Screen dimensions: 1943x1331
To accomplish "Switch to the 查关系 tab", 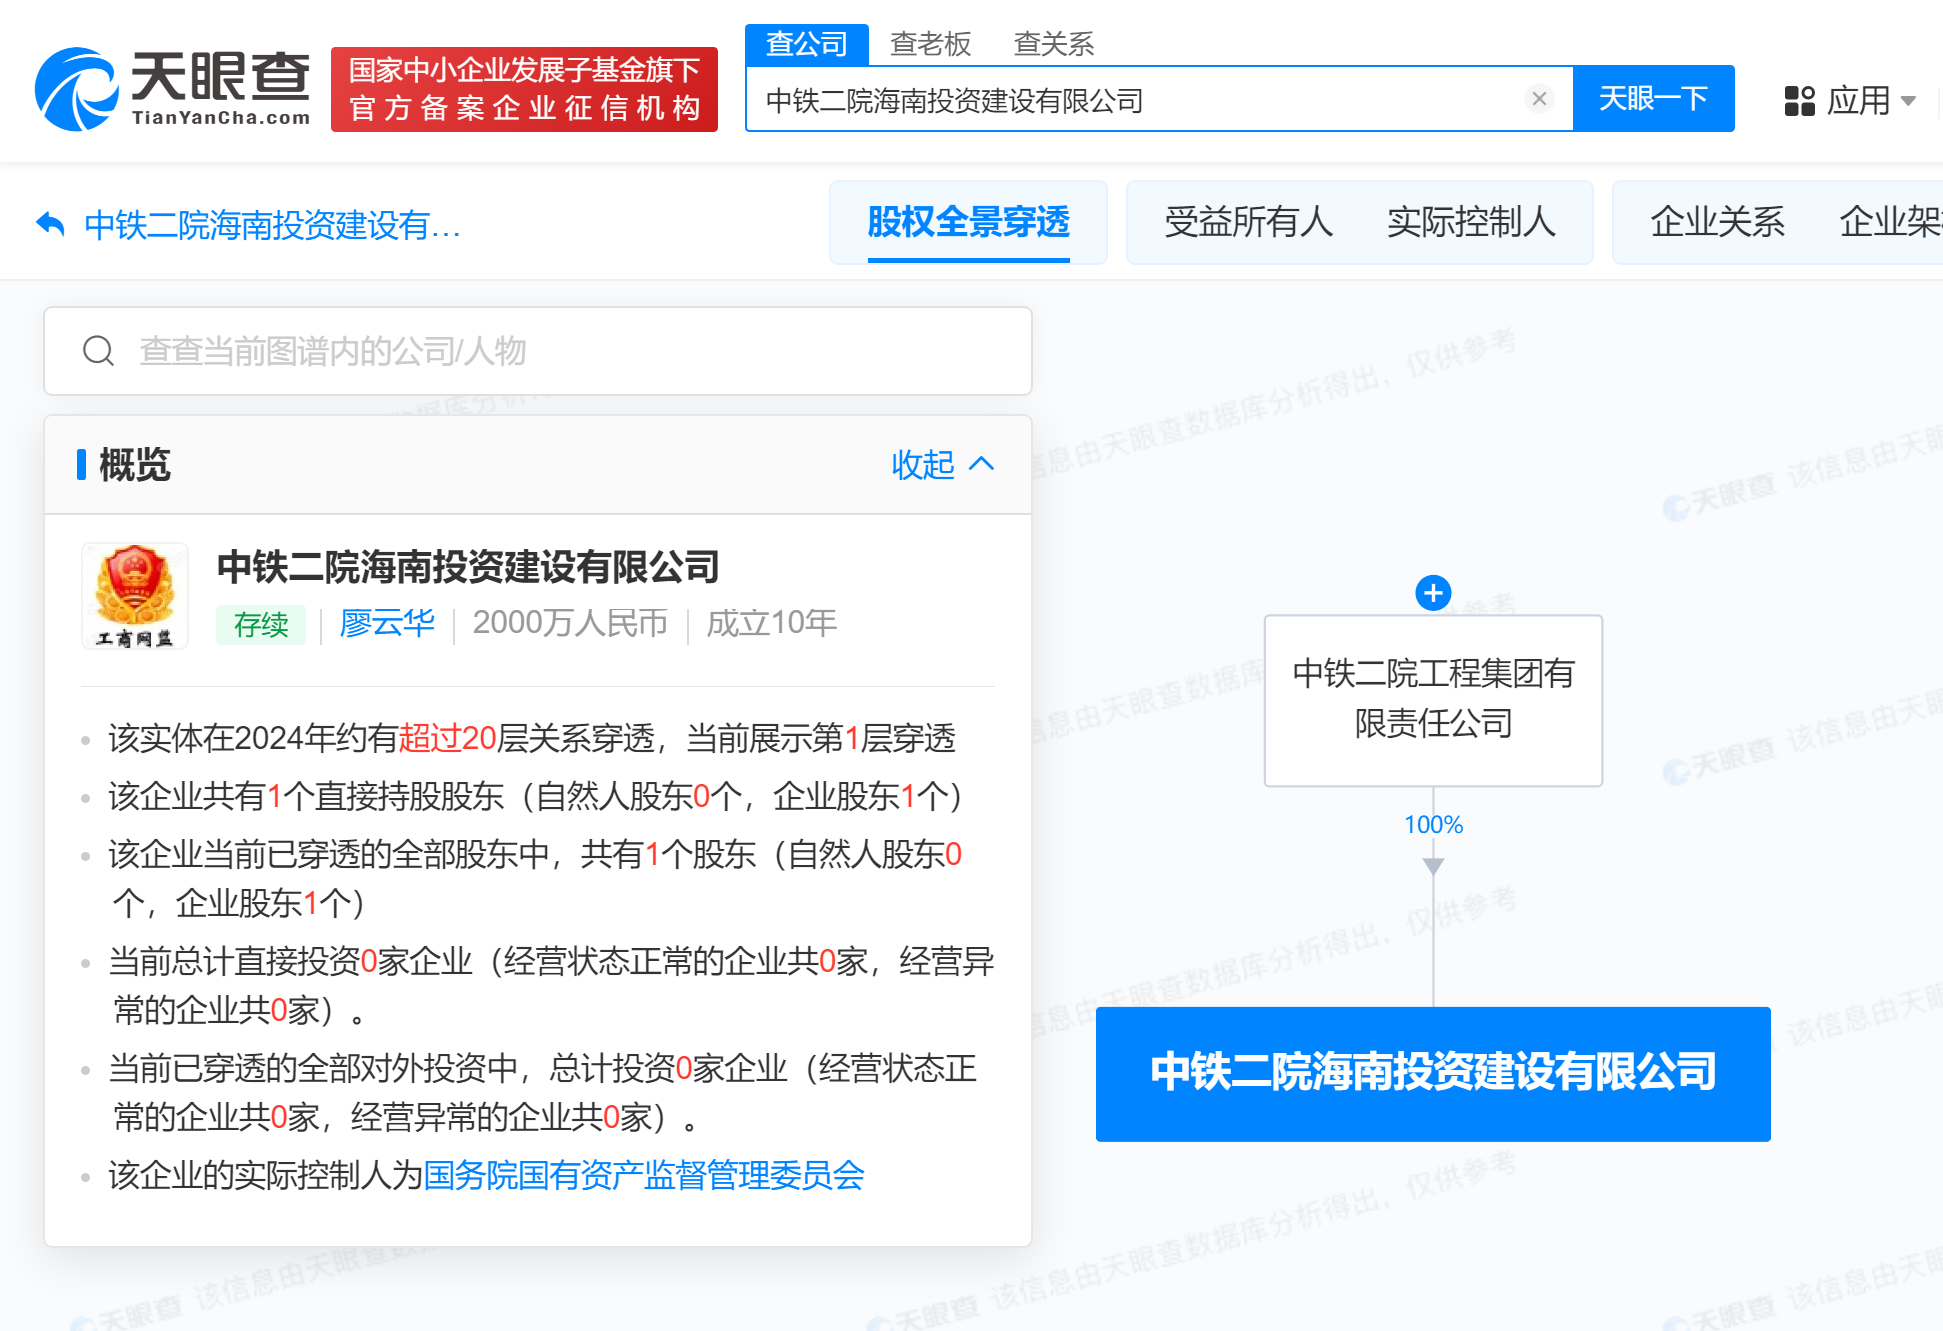I will pos(1054,44).
